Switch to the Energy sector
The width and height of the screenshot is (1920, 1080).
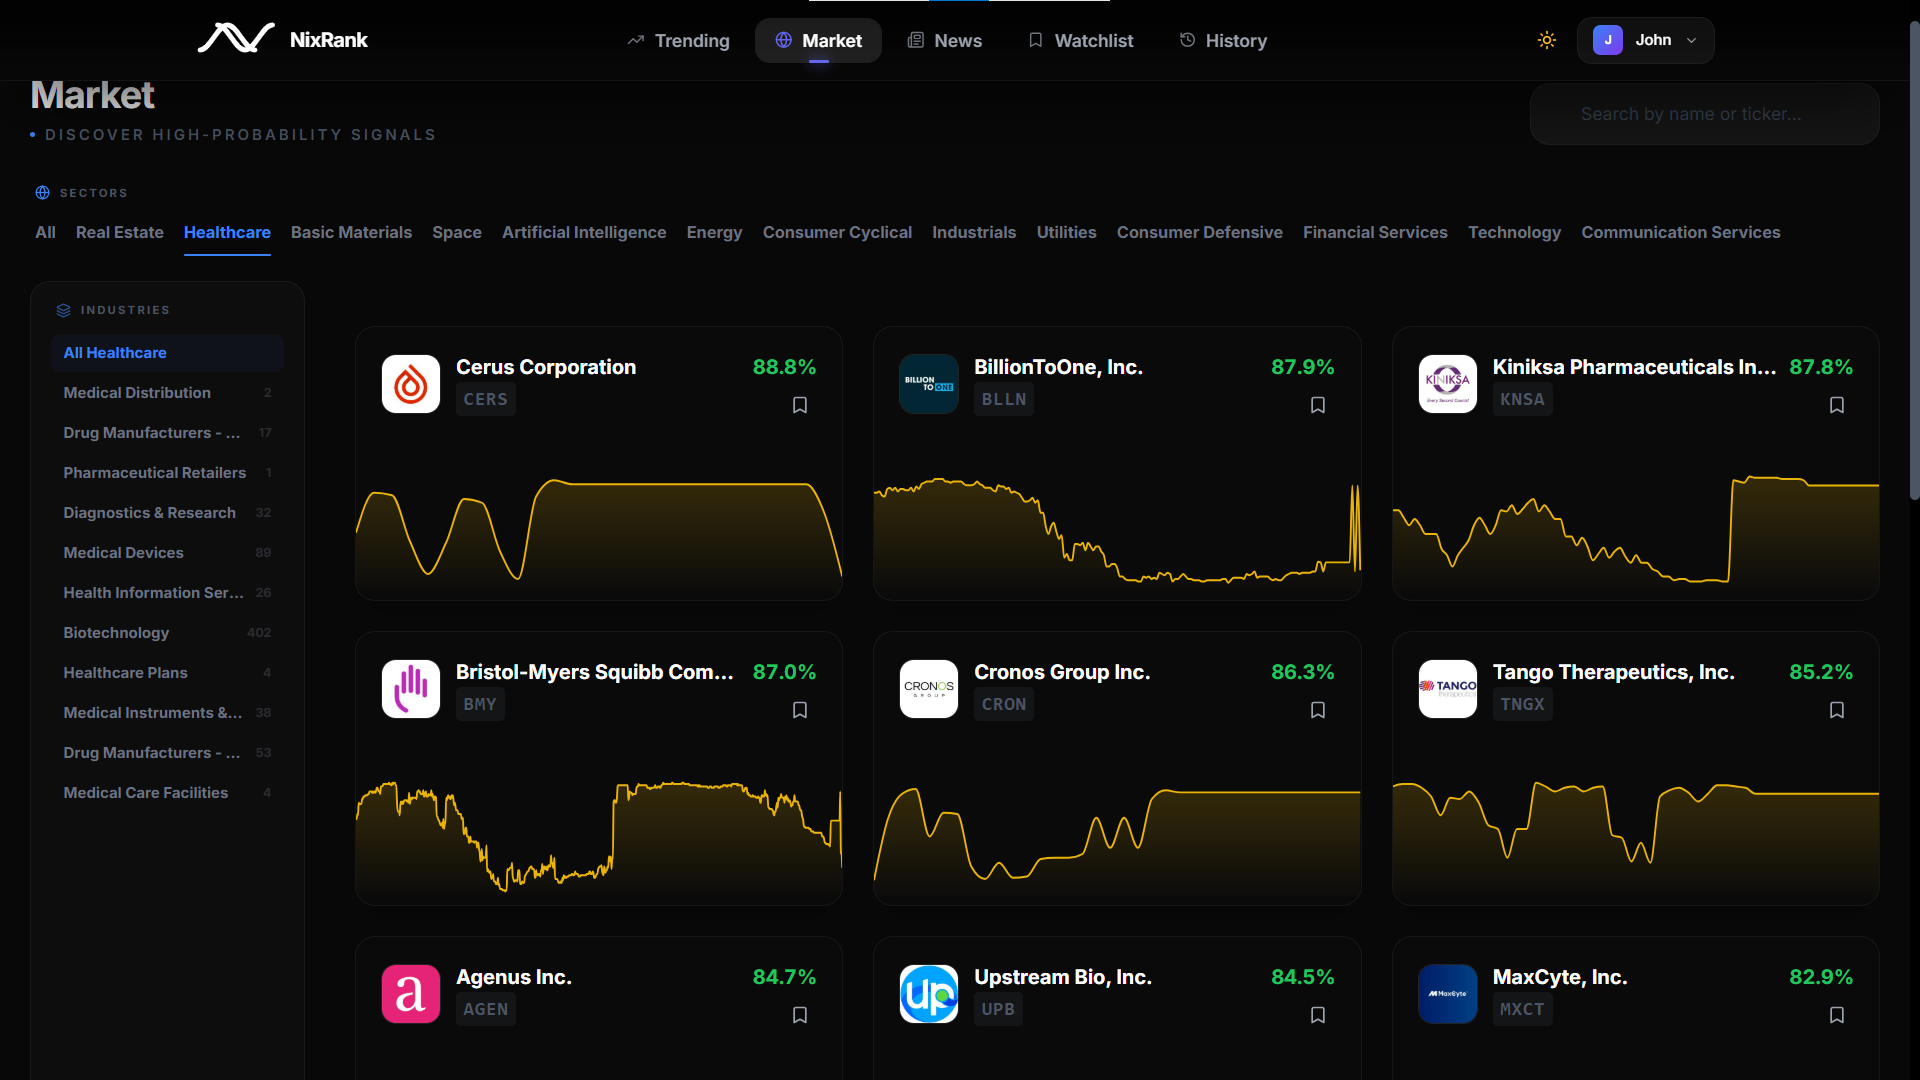[x=715, y=232]
